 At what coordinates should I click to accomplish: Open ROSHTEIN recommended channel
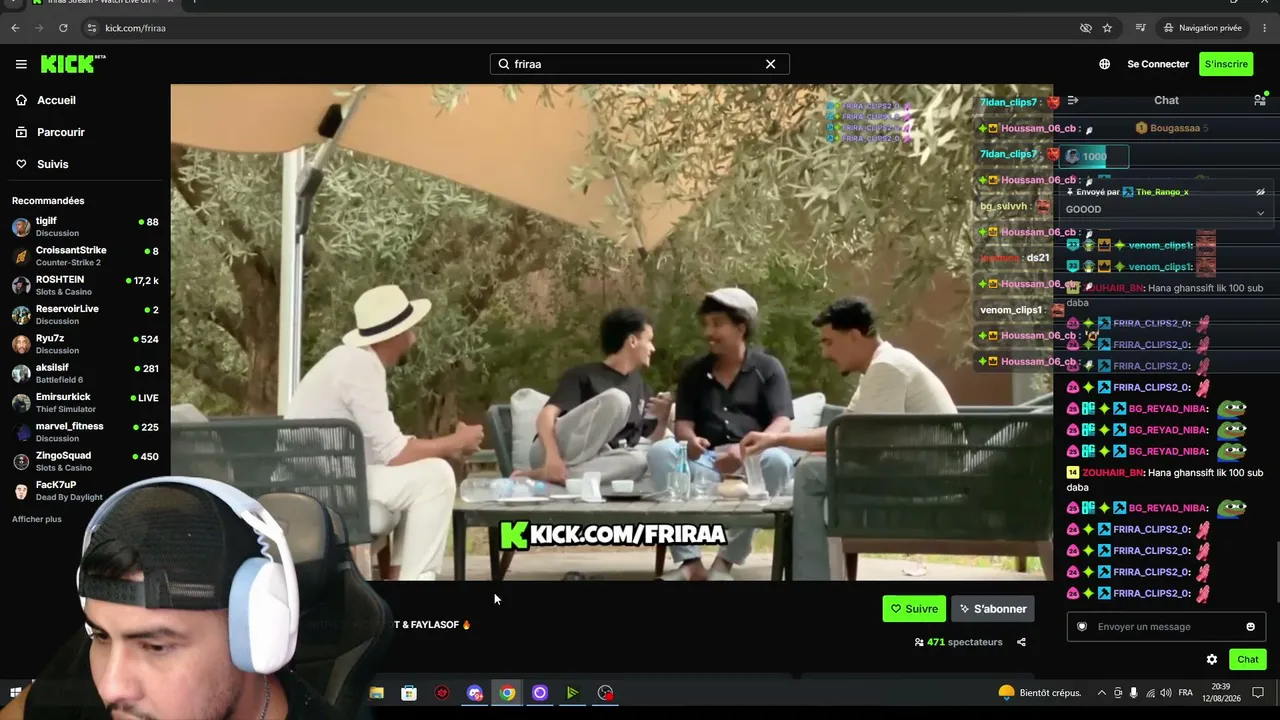point(85,285)
